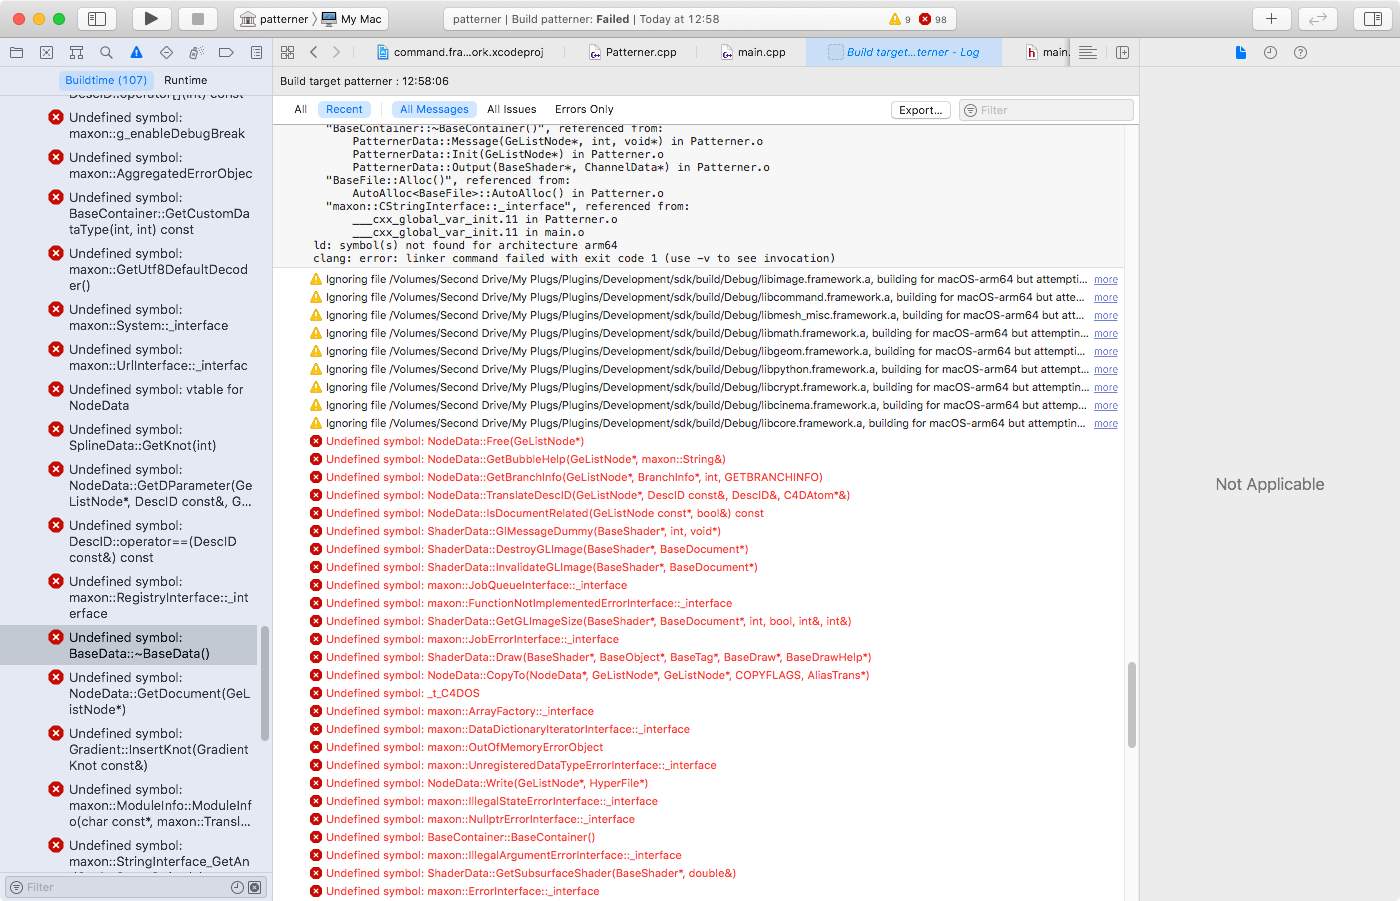1400x901 pixels.
Task: Click the Stop button in toolbar
Action: click(x=198, y=19)
